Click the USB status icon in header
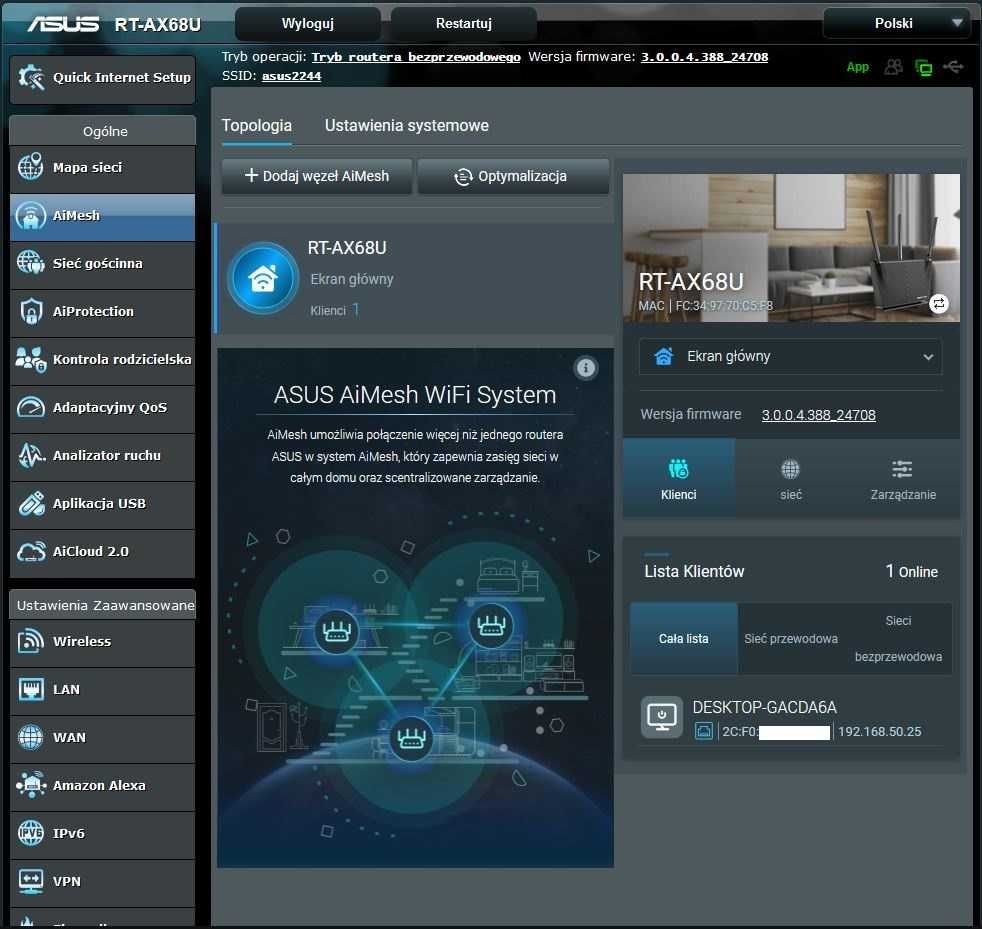This screenshot has width=982, height=929. click(x=953, y=66)
